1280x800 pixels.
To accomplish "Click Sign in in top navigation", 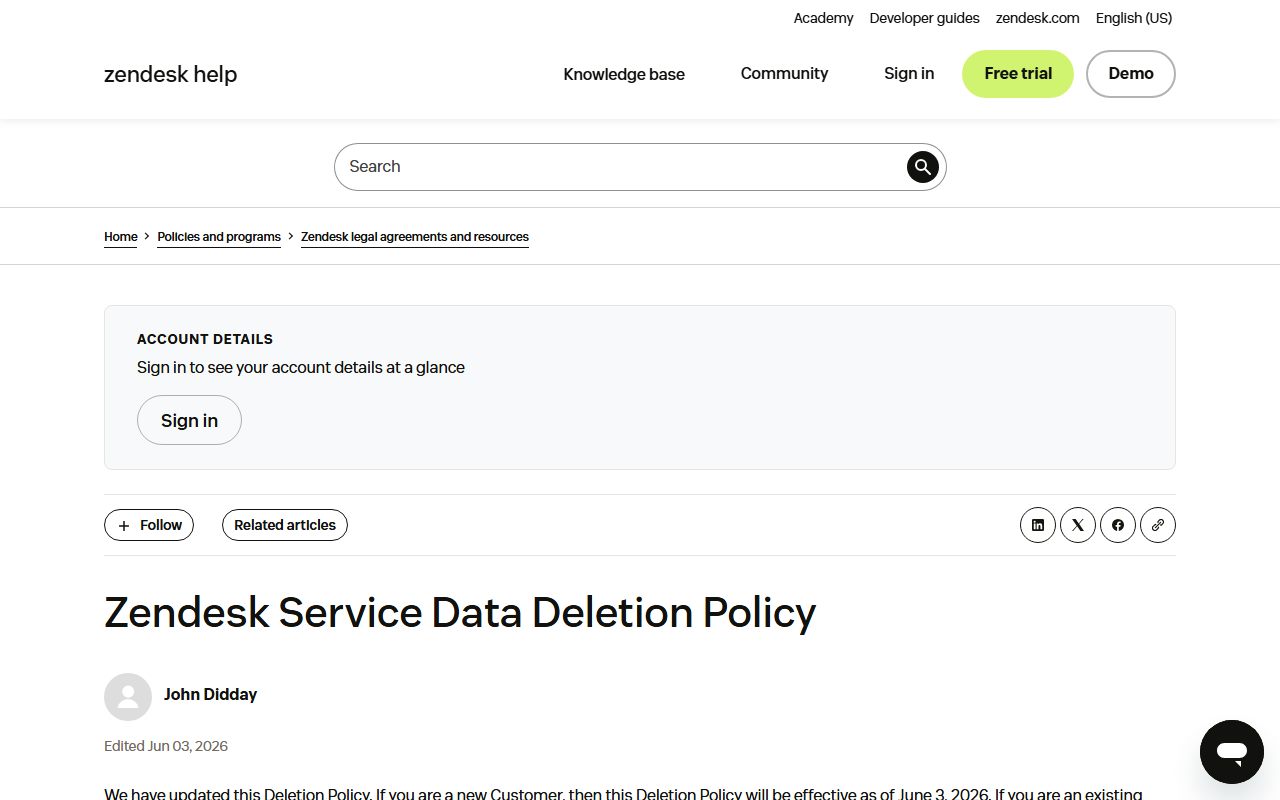I will click(x=909, y=74).
